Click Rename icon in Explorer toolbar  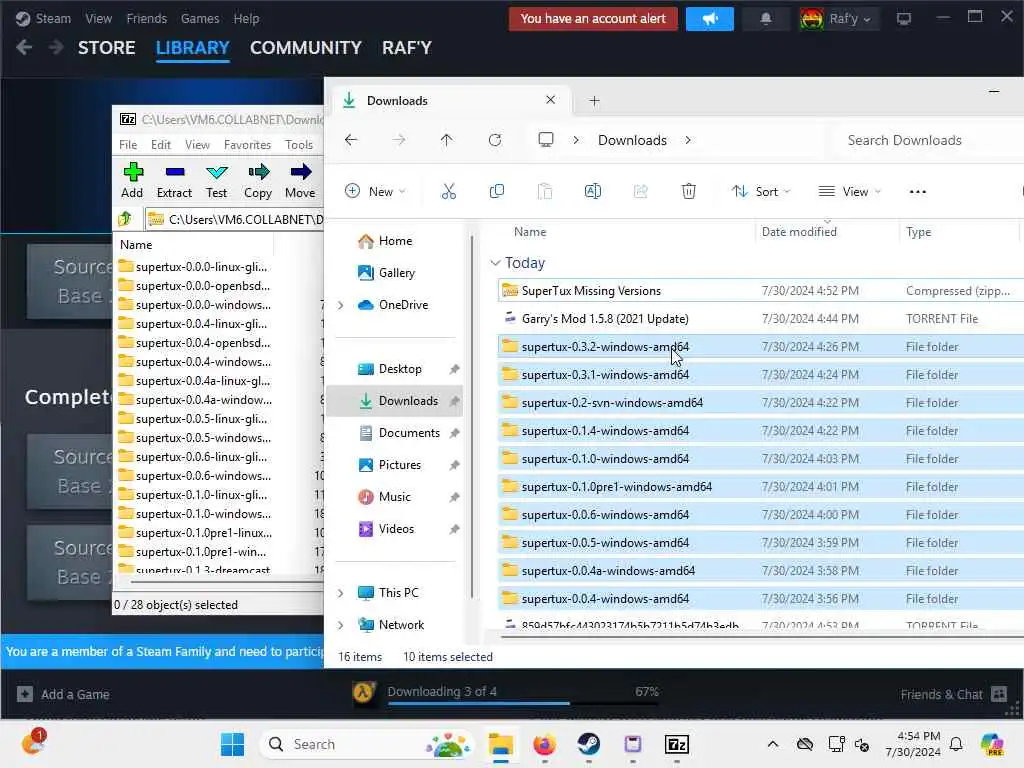(x=592, y=191)
